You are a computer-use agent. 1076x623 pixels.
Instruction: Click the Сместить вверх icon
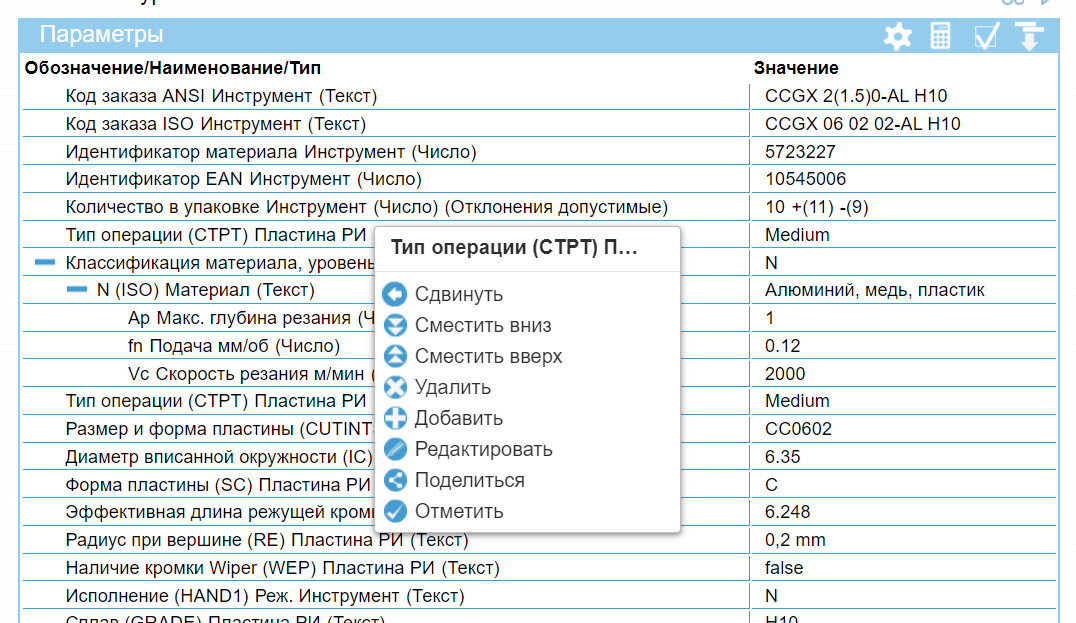click(x=396, y=356)
